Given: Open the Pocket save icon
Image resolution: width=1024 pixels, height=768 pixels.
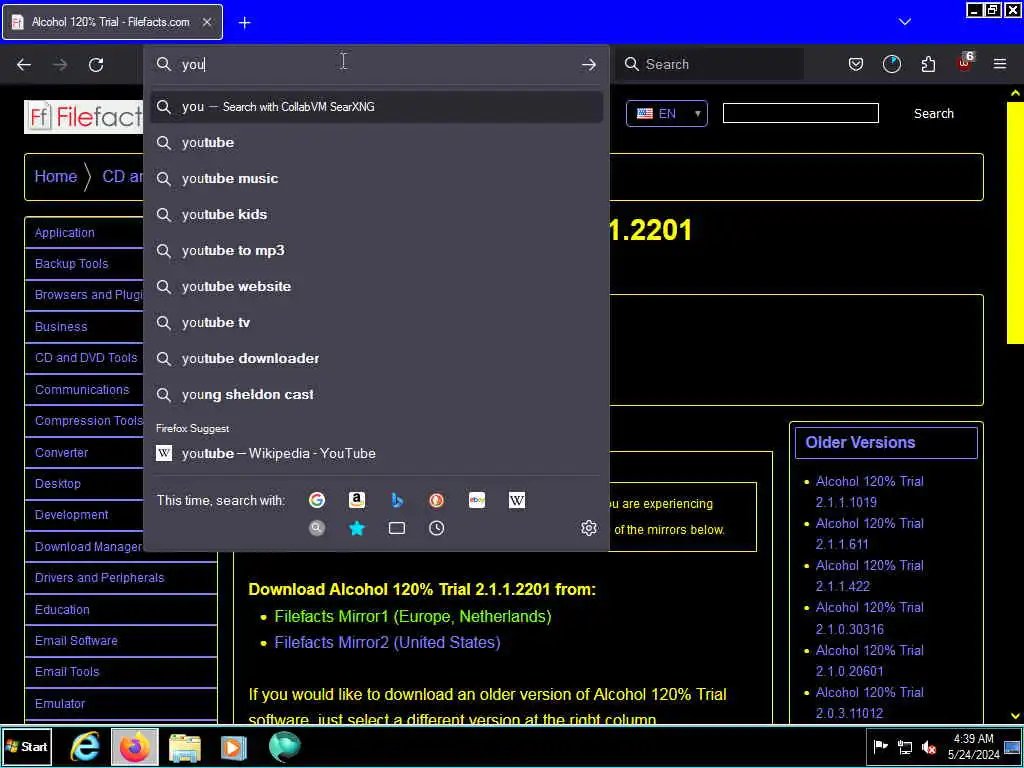Looking at the screenshot, I should [856, 64].
